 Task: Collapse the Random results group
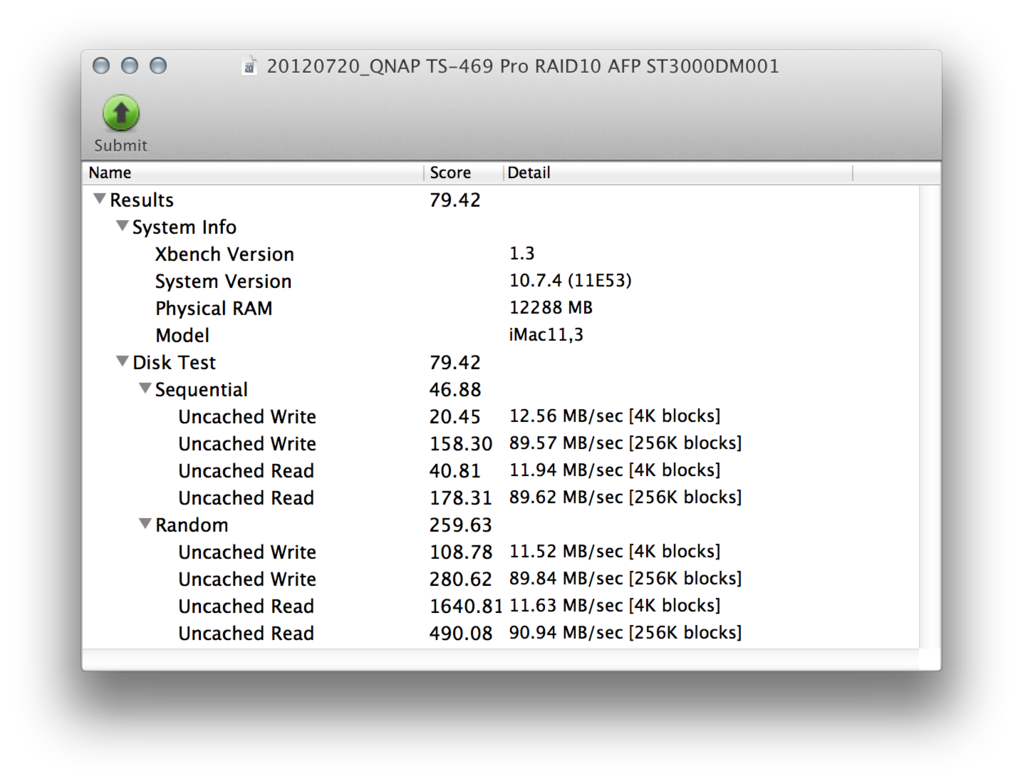tap(145, 524)
